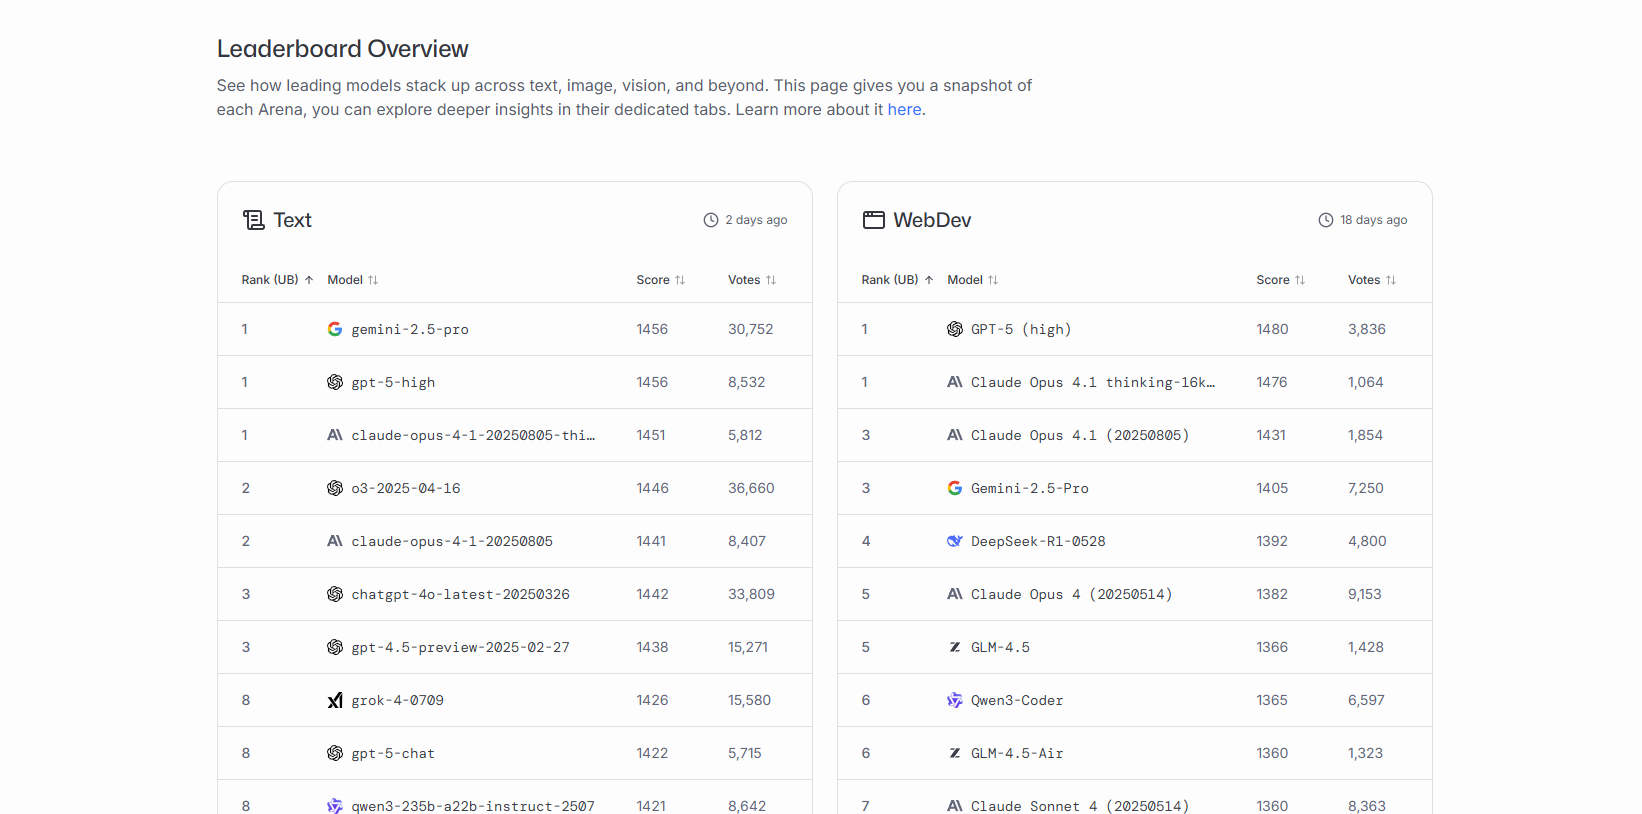Sort Text table by Votes column
Image resolution: width=1642 pixels, height=814 pixels.
point(752,280)
